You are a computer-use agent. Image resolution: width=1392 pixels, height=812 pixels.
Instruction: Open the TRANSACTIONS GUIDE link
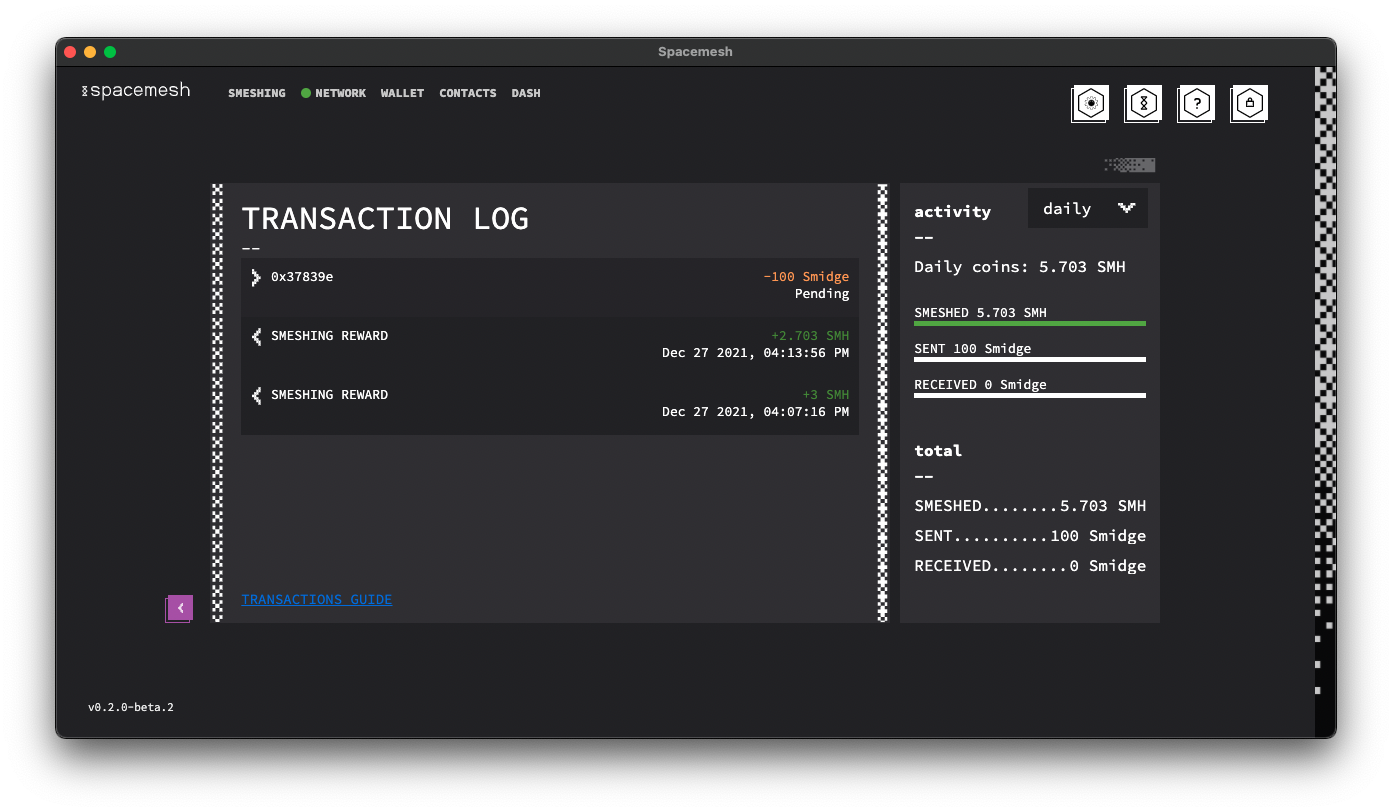coord(317,600)
